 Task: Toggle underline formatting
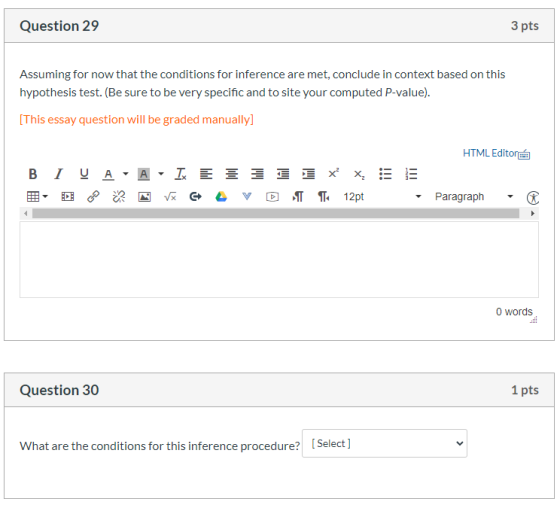coord(84,174)
